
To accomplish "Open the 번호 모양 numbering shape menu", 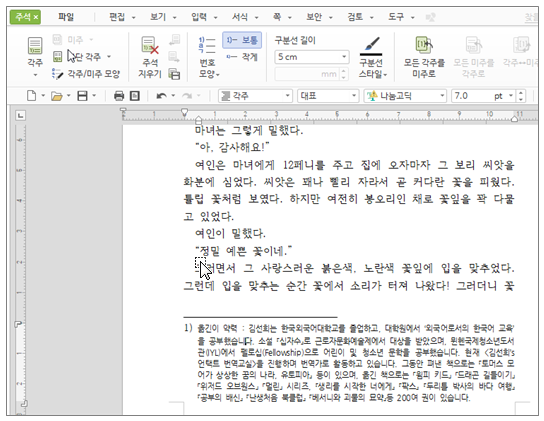I will click(x=208, y=58).
